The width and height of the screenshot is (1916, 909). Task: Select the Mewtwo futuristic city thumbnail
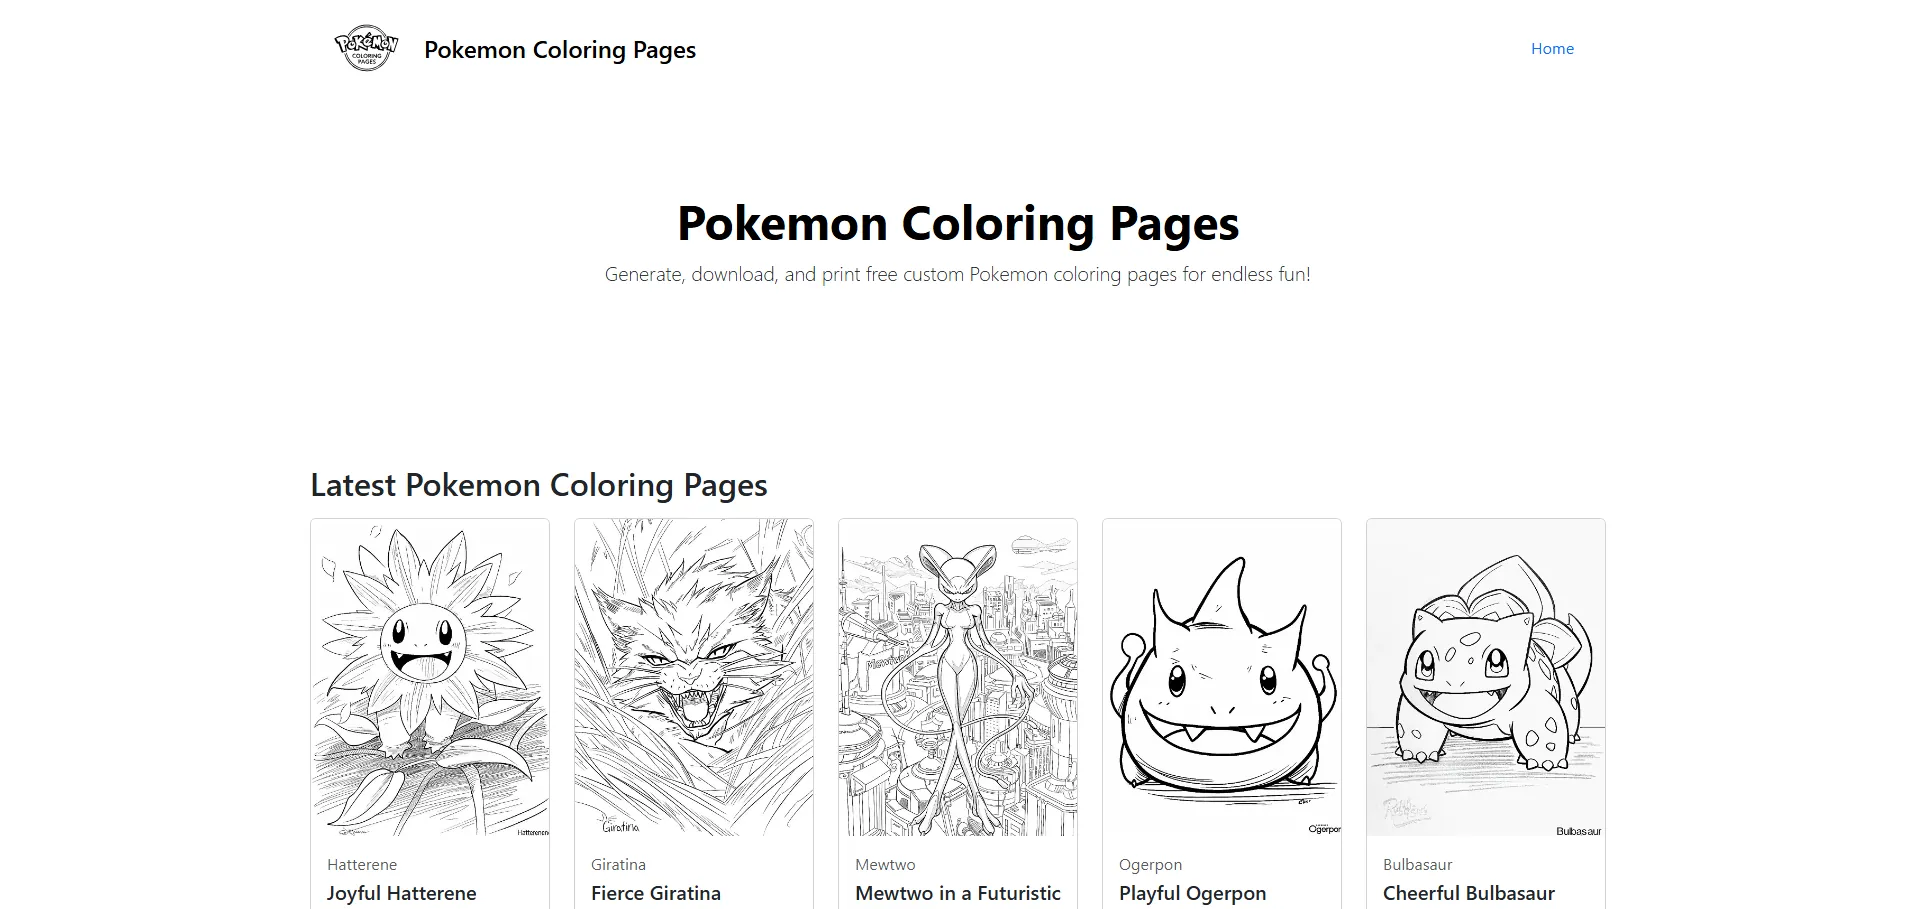[x=958, y=677]
